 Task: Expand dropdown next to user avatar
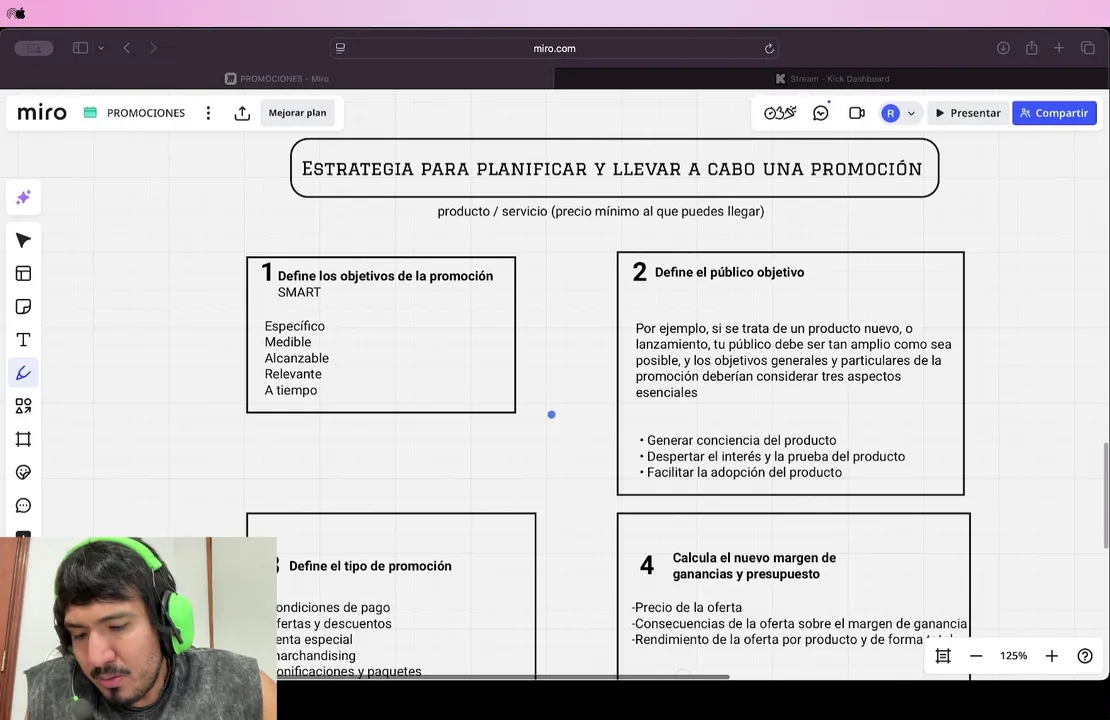[911, 113]
